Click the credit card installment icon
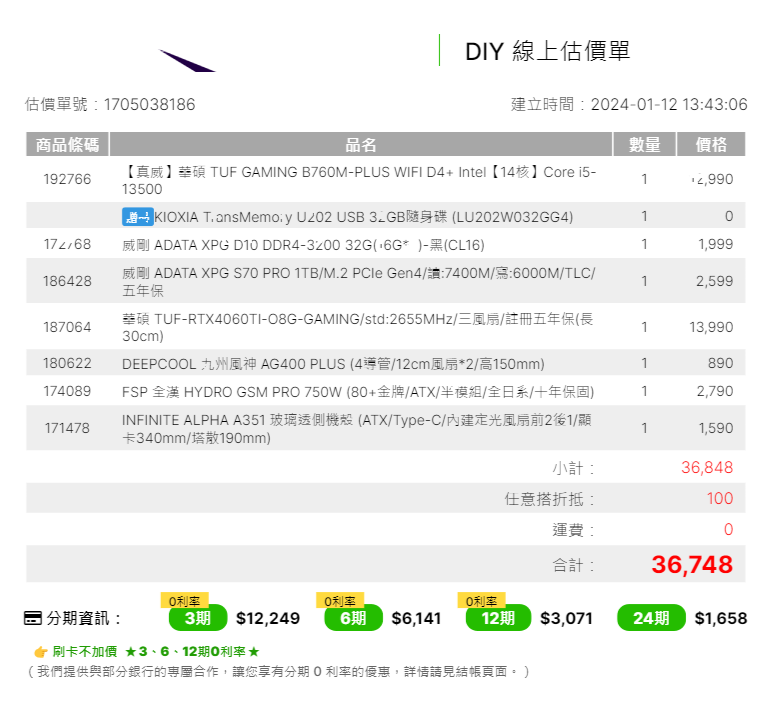The image size is (772, 703). [32, 618]
